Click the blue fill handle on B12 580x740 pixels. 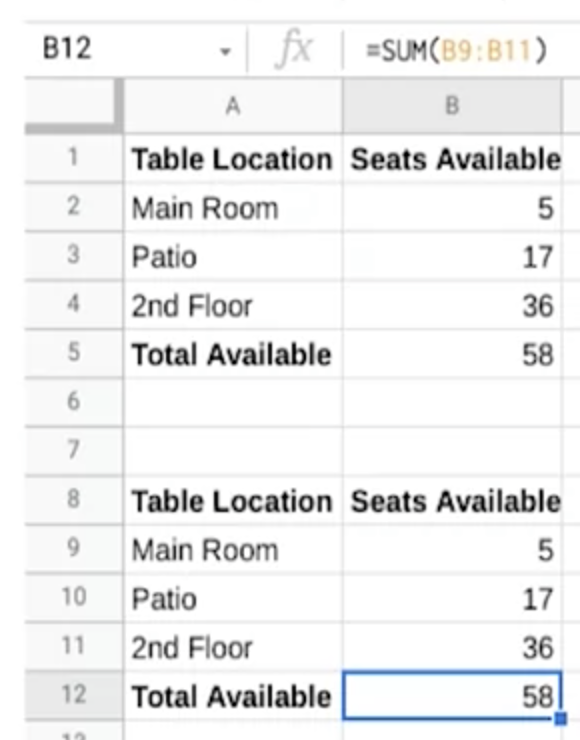pyautogui.click(x=561, y=718)
